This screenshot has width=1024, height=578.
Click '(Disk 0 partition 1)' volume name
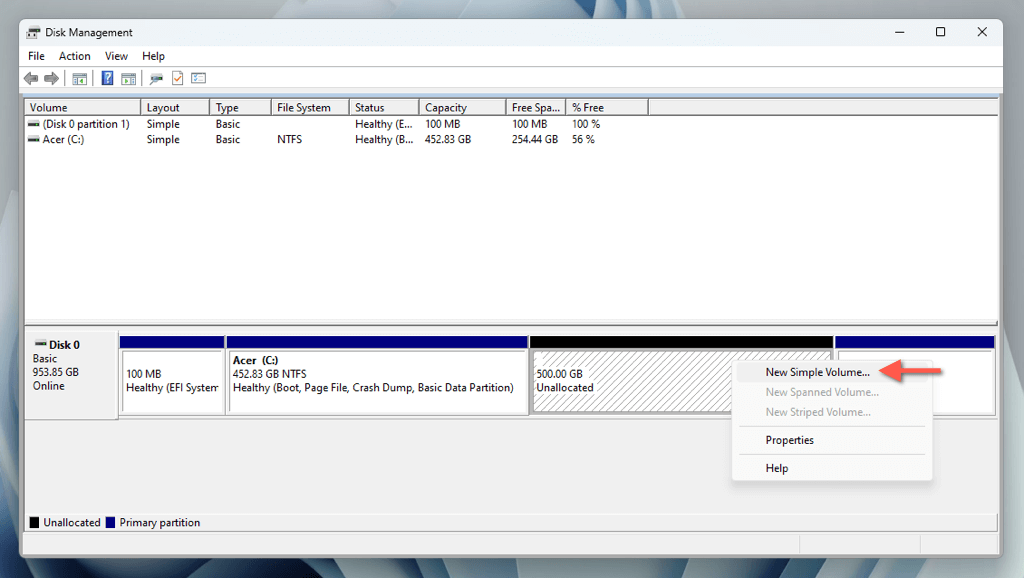click(x=86, y=123)
